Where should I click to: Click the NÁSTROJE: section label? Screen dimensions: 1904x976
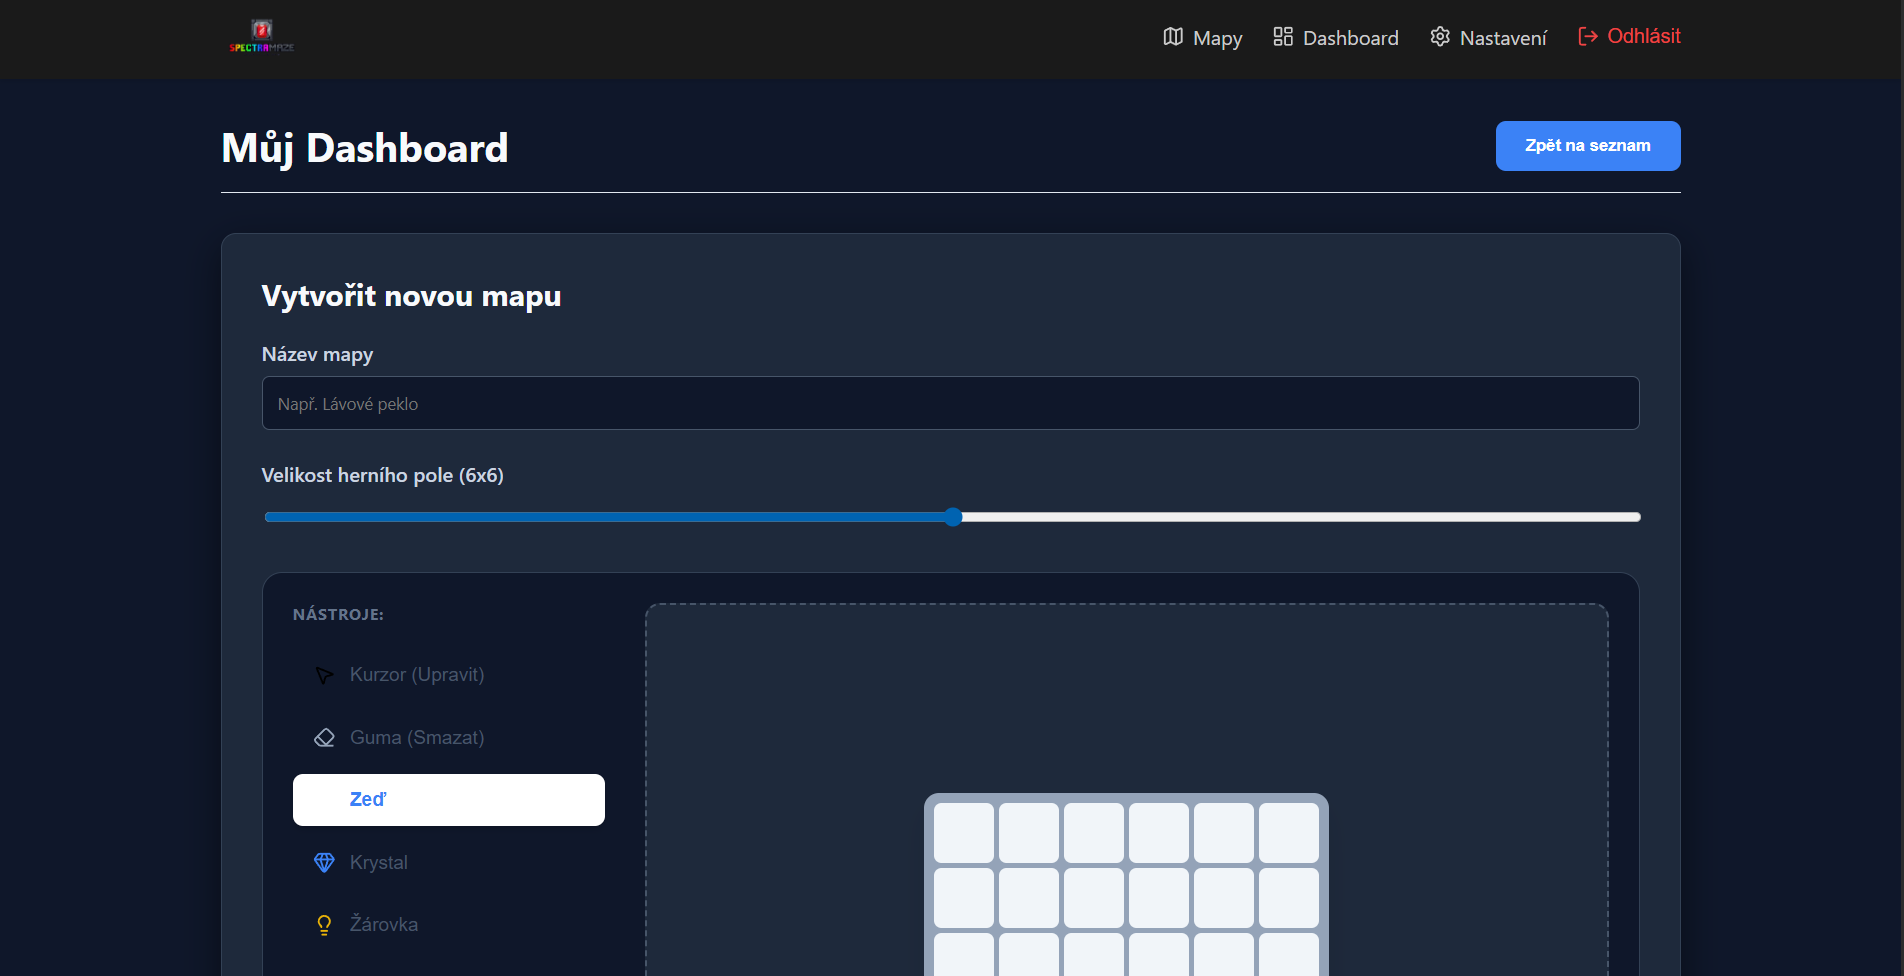pyautogui.click(x=338, y=614)
